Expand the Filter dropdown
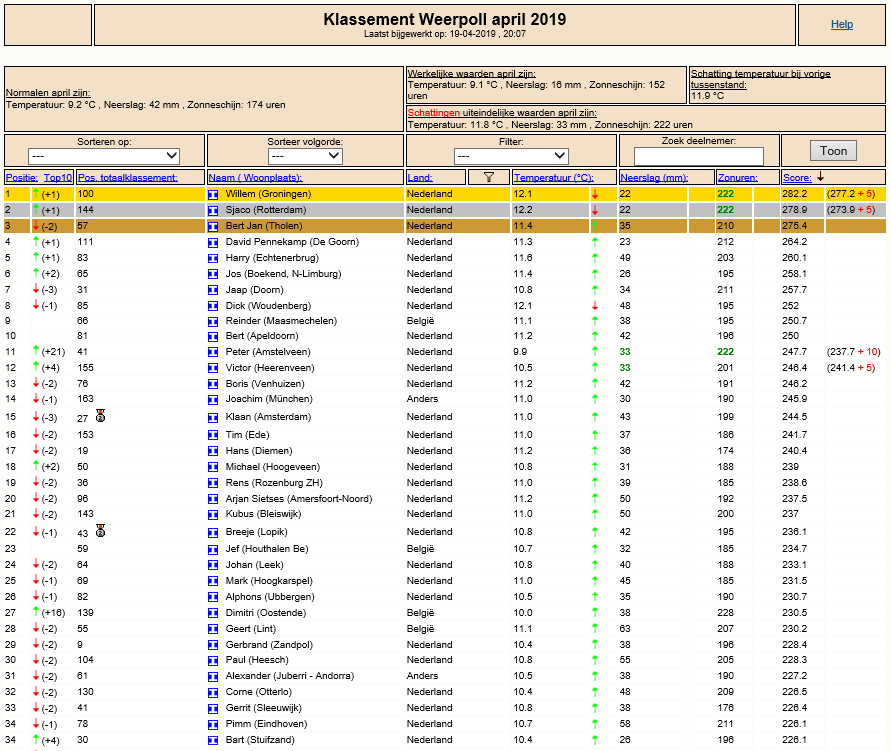The width and height of the screenshot is (891, 751). click(x=511, y=156)
